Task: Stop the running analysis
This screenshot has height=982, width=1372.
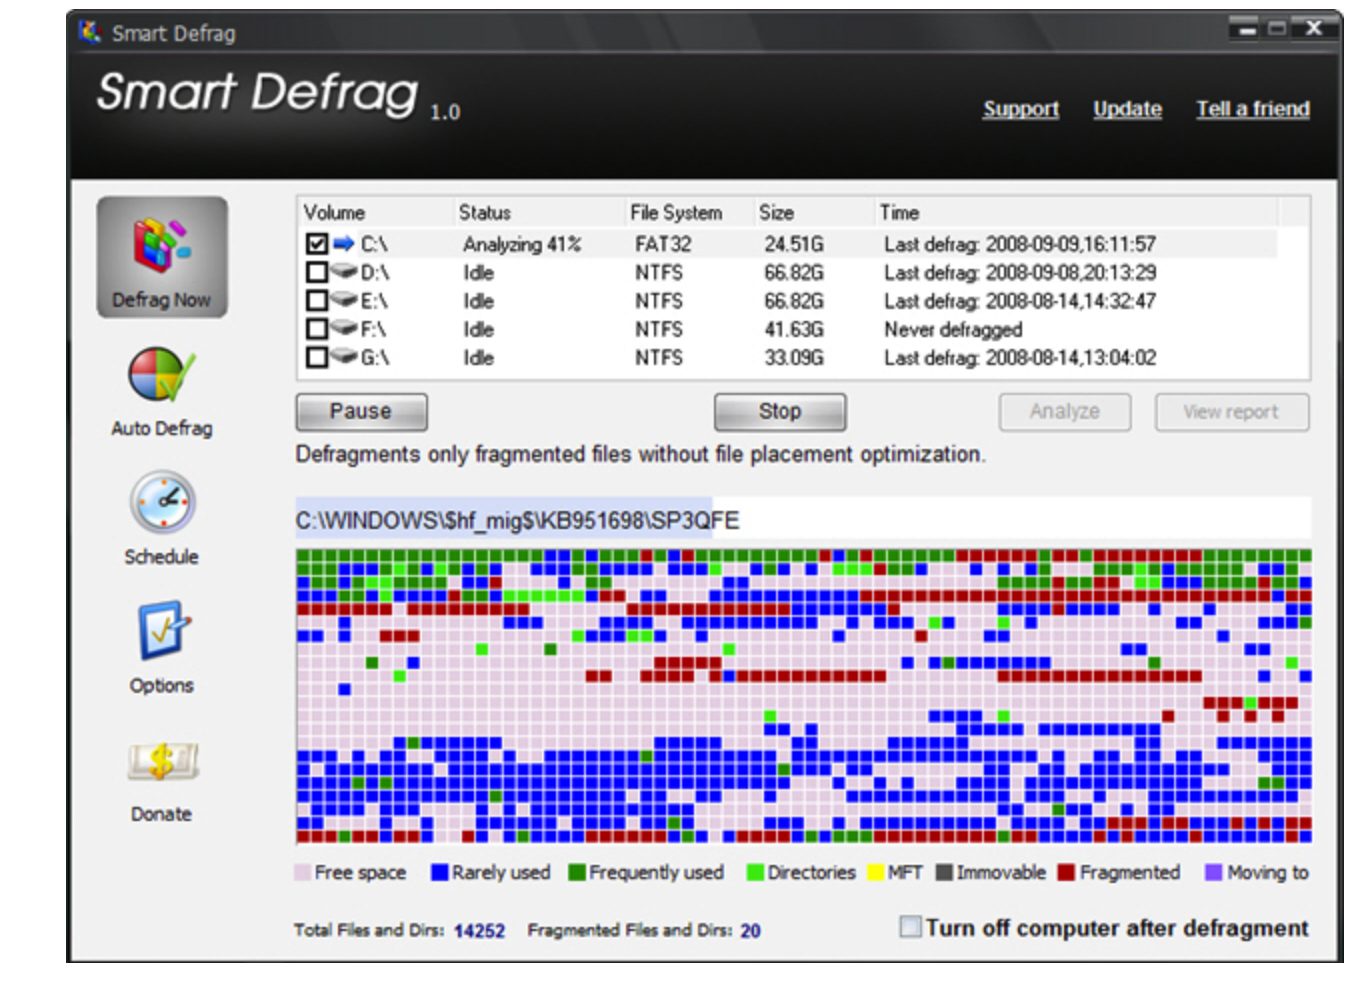Action: [x=780, y=411]
